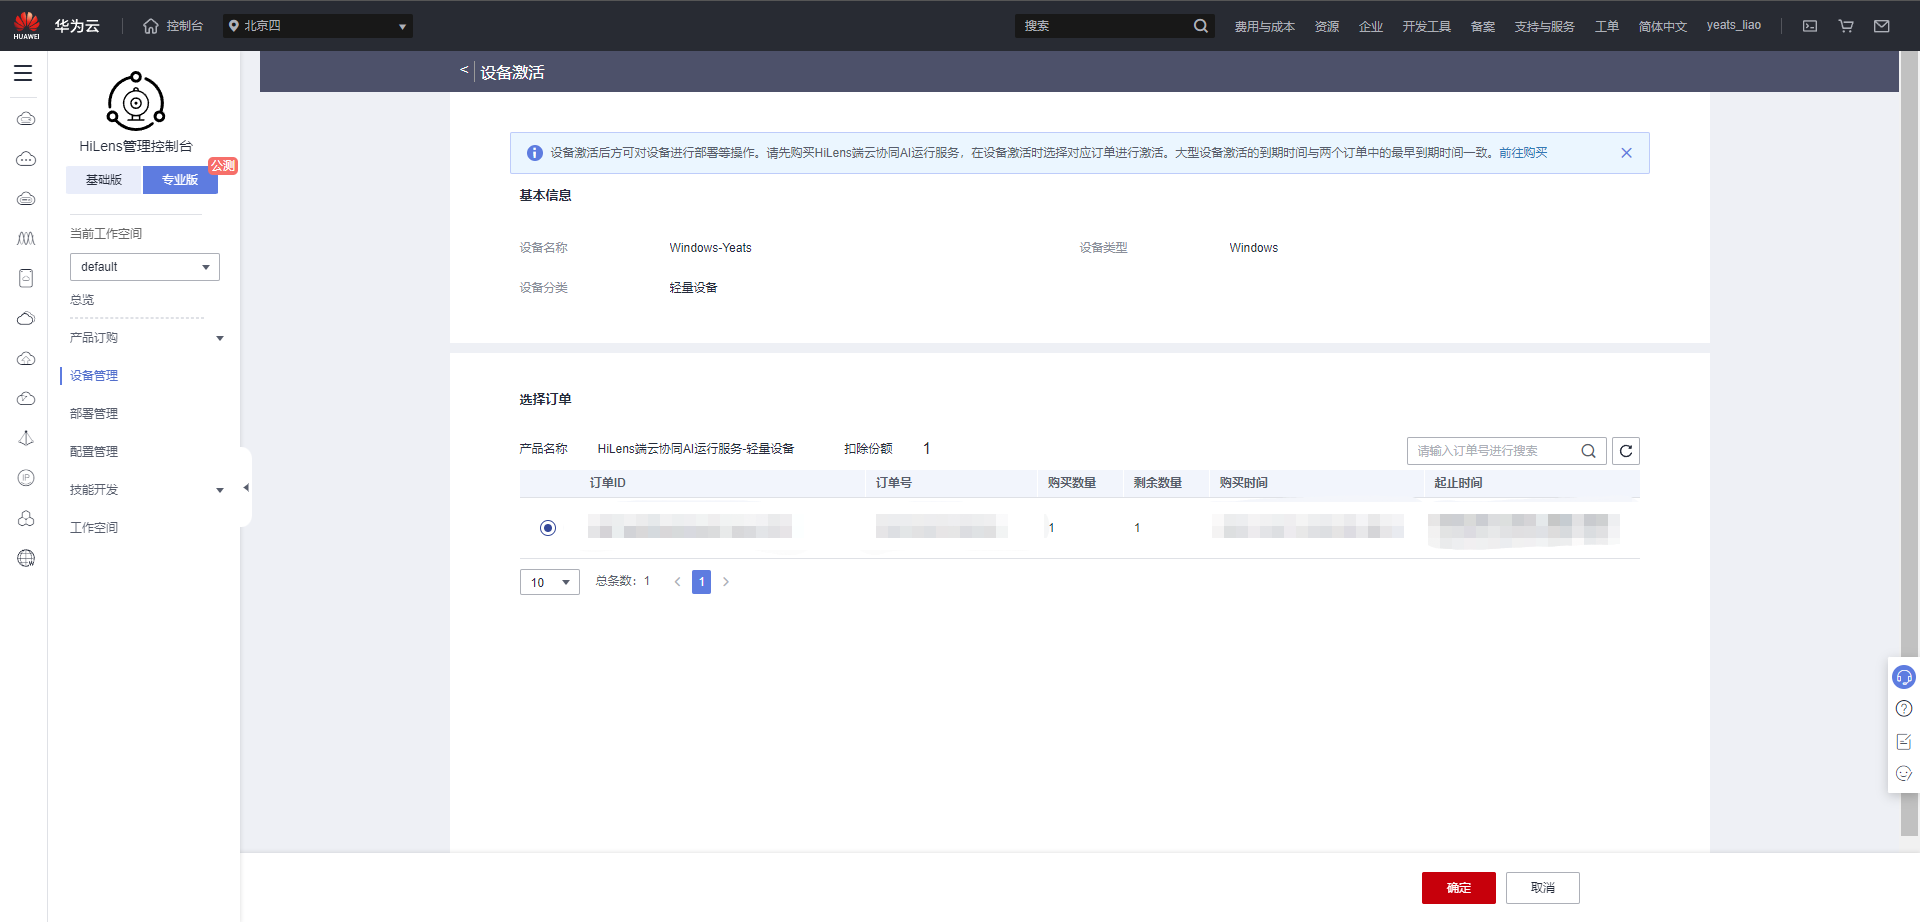Expand the 技能开发 section

click(x=146, y=490)
